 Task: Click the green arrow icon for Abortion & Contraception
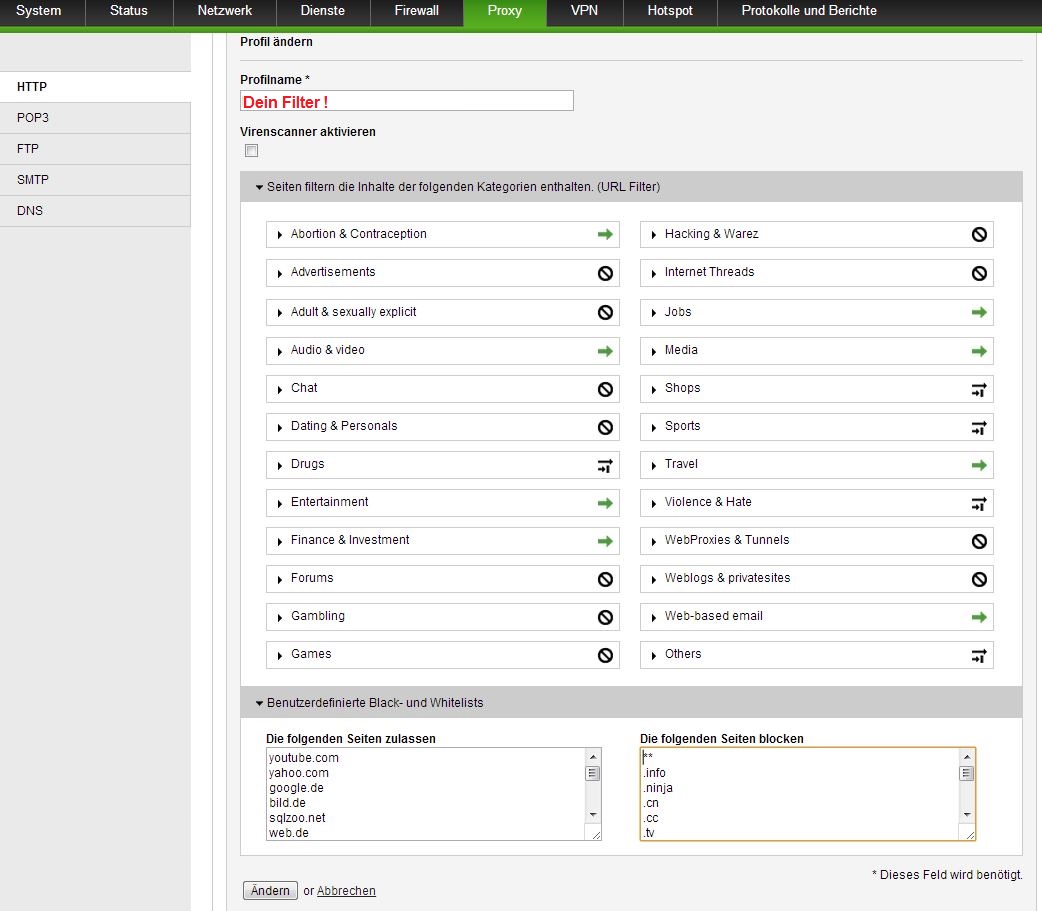[605, 234]
